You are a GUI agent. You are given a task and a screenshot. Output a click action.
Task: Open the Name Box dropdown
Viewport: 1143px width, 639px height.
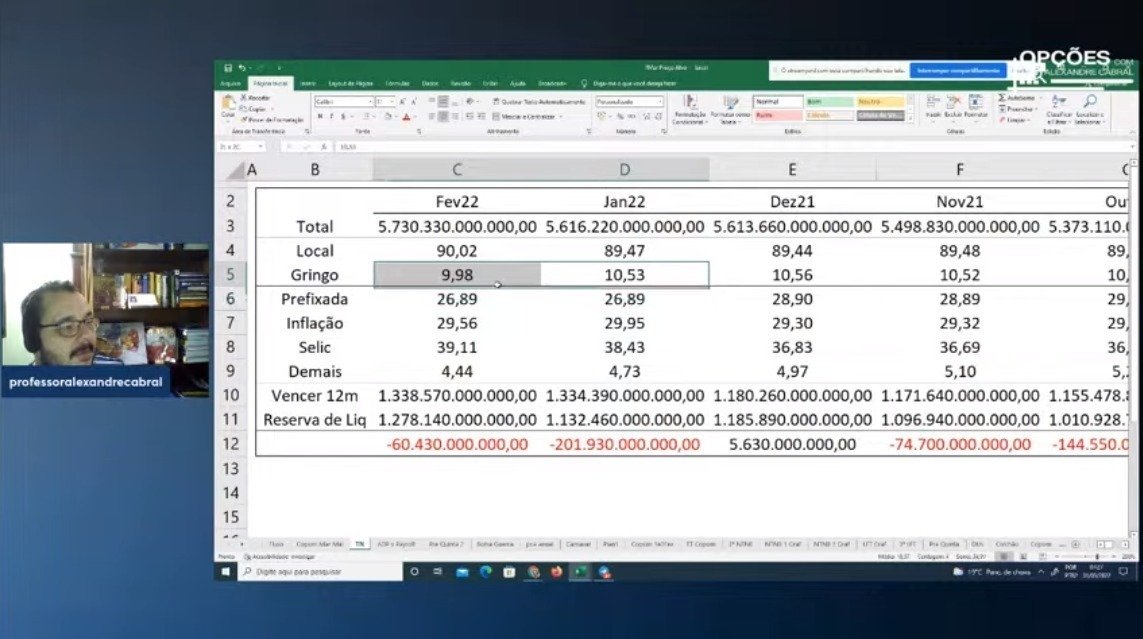coord(260,146)
